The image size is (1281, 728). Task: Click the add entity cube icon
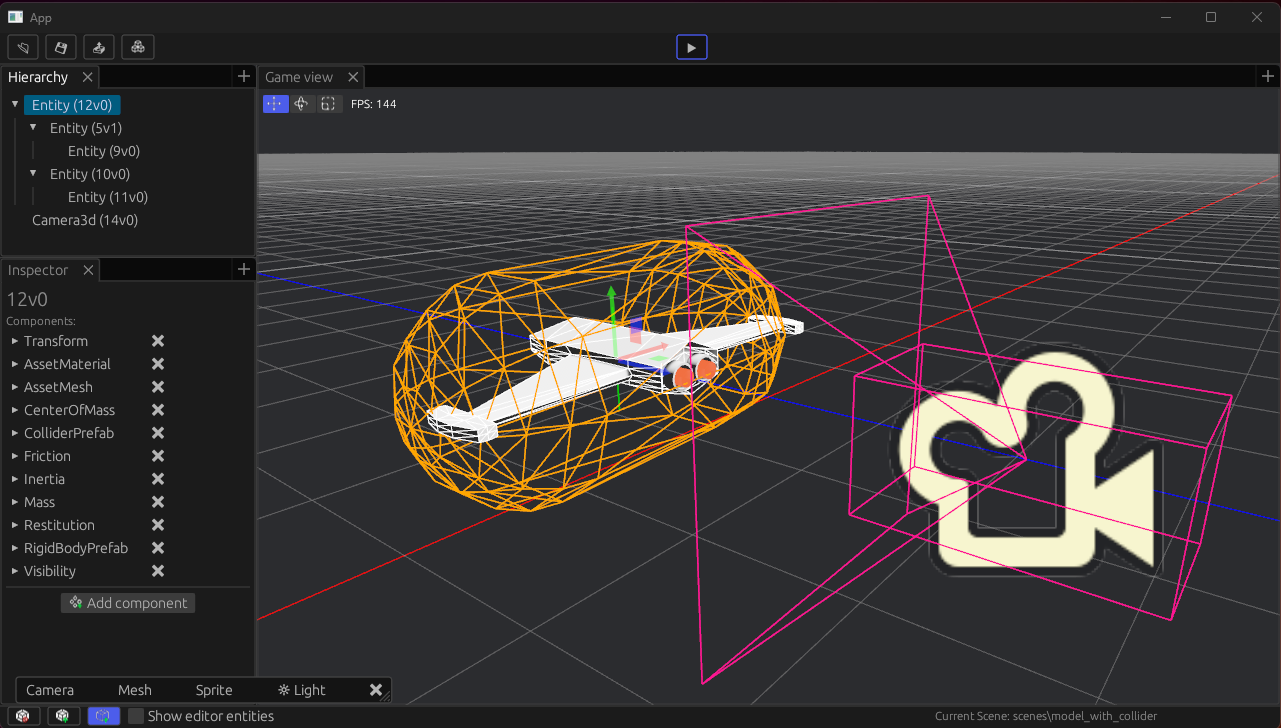pos(62,716)
